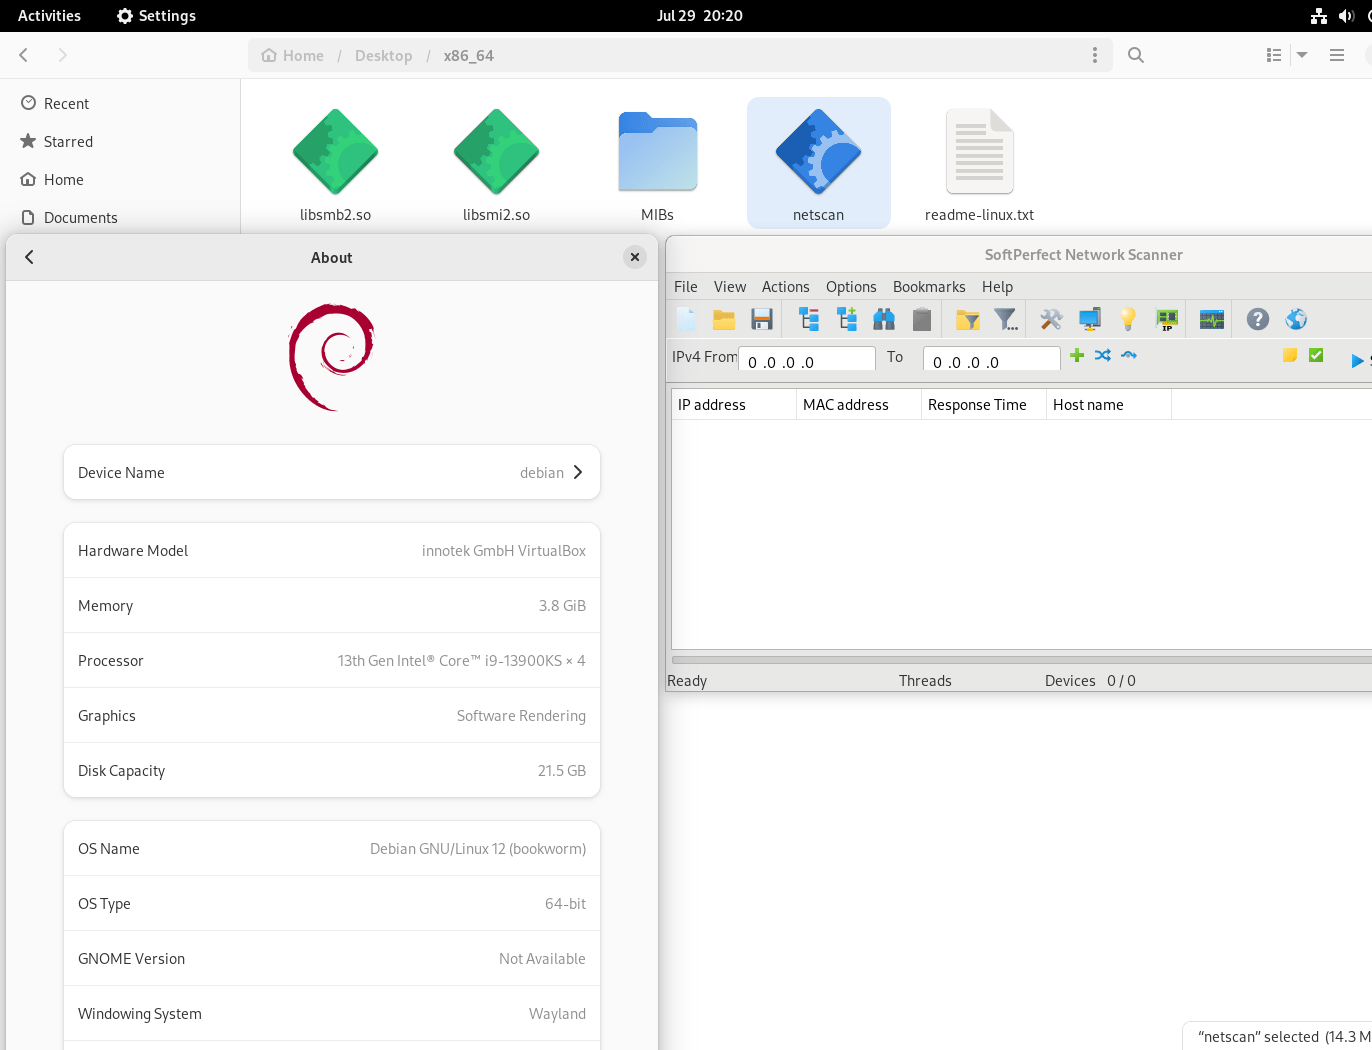Sort by MAC address column header

click(859, 405)
